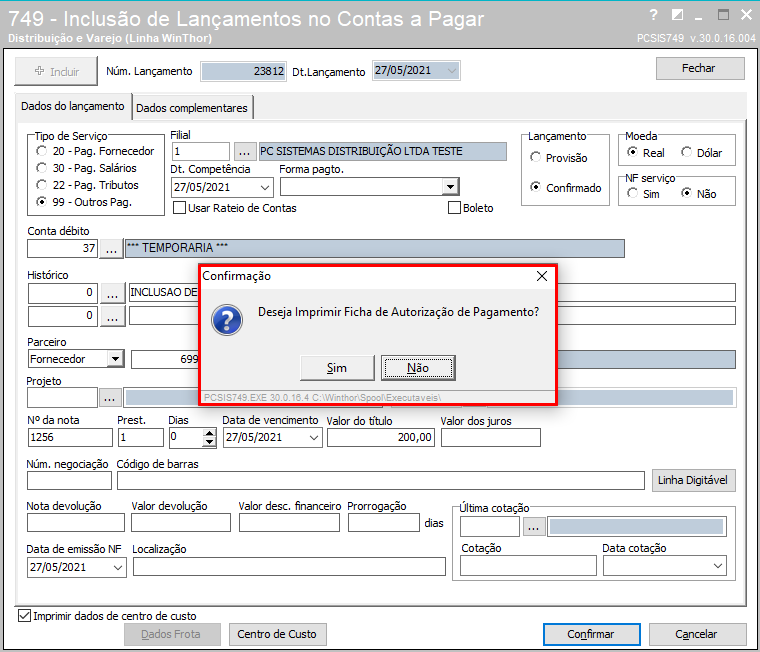This screenshot has width=760, height=652.
Task: Toggle Imprimir dados de centro de custo
Action: (x=24, y=616)
